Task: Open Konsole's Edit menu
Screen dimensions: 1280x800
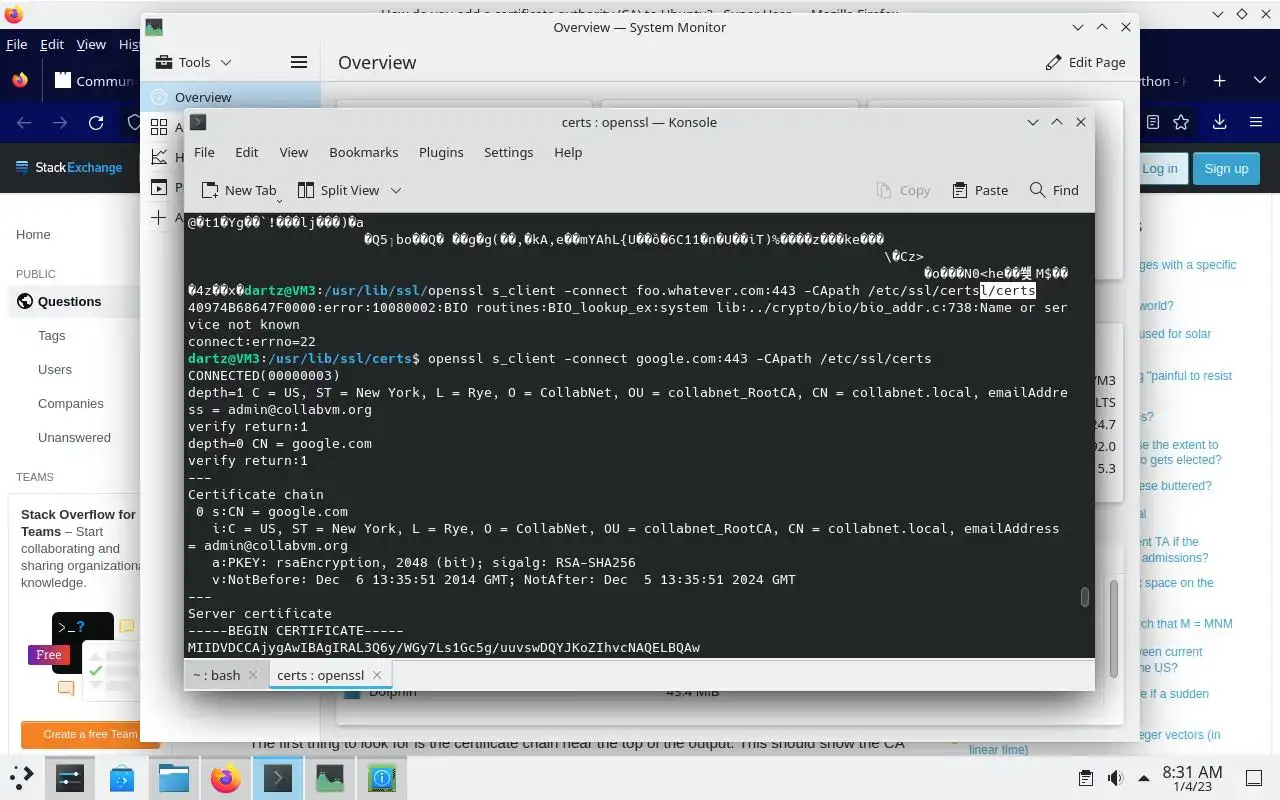Action: click(x=247, y=152)
